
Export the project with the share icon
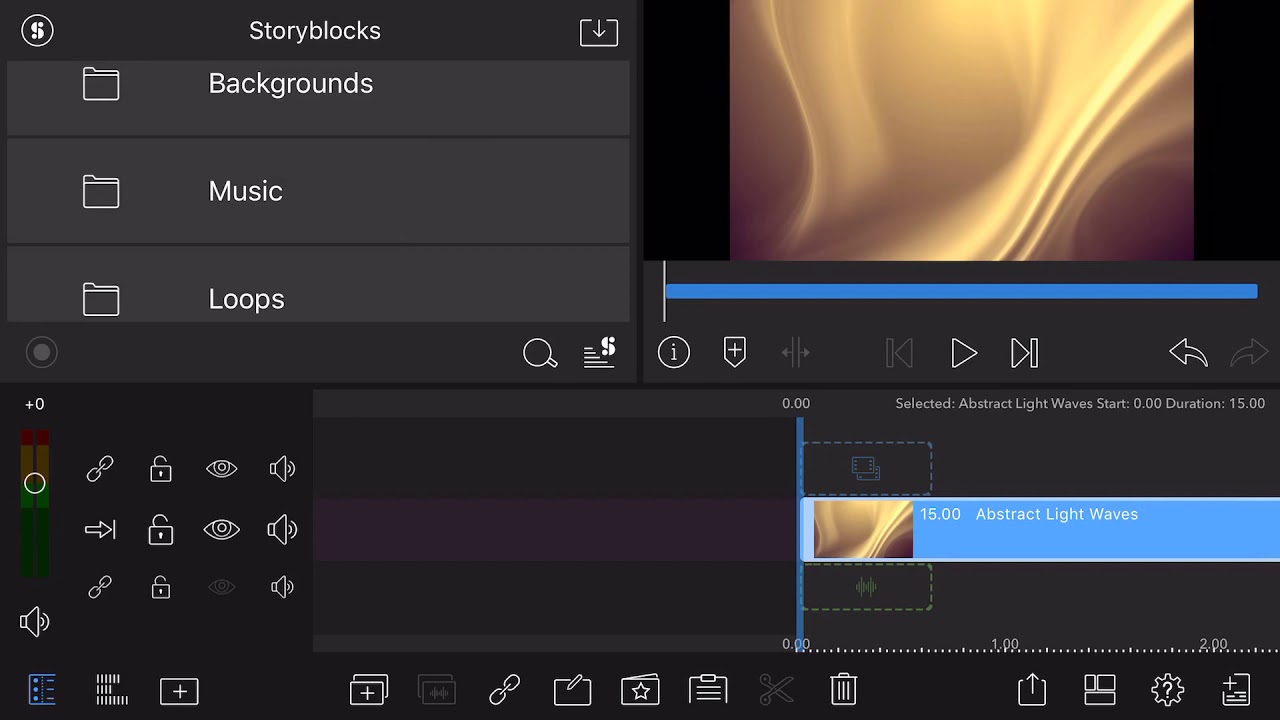tap(1032, 689)
